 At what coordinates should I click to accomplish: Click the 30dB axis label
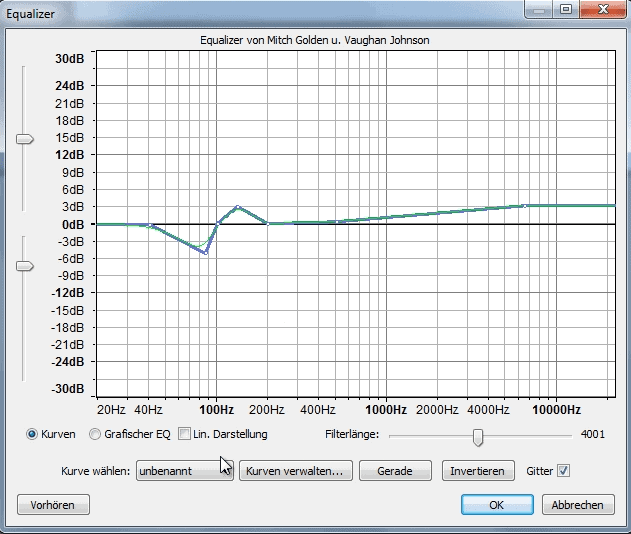70,59
